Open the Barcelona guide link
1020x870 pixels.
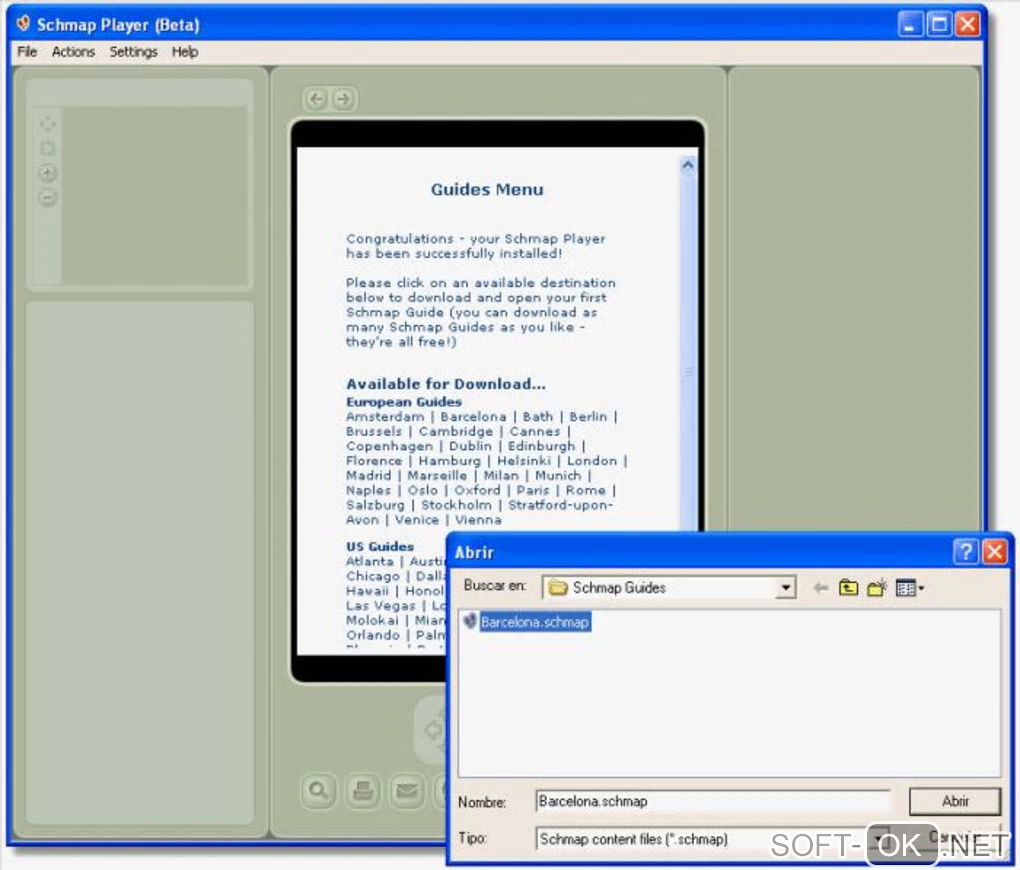pyautogui.click(x=473, y=416)
